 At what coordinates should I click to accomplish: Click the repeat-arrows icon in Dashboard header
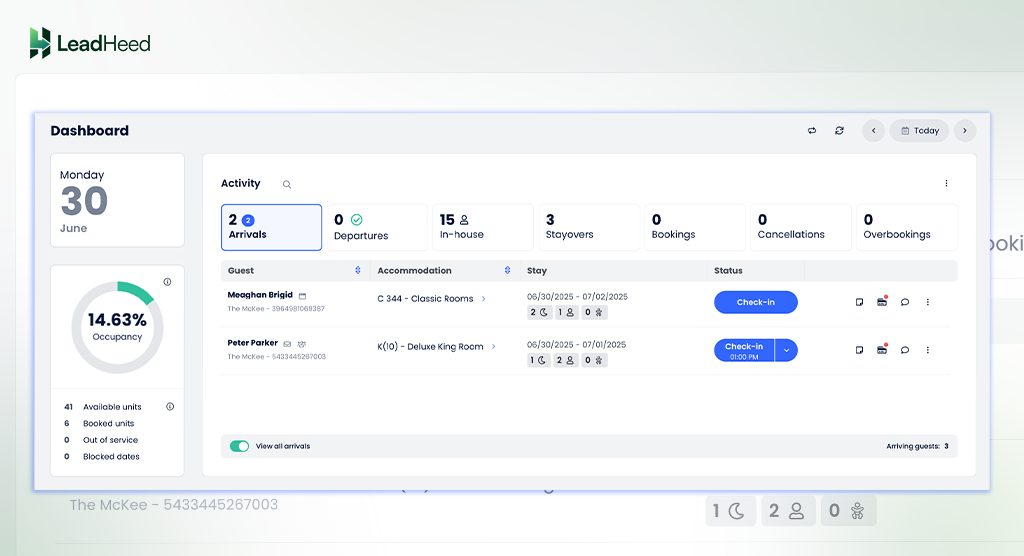click(812, 131)
